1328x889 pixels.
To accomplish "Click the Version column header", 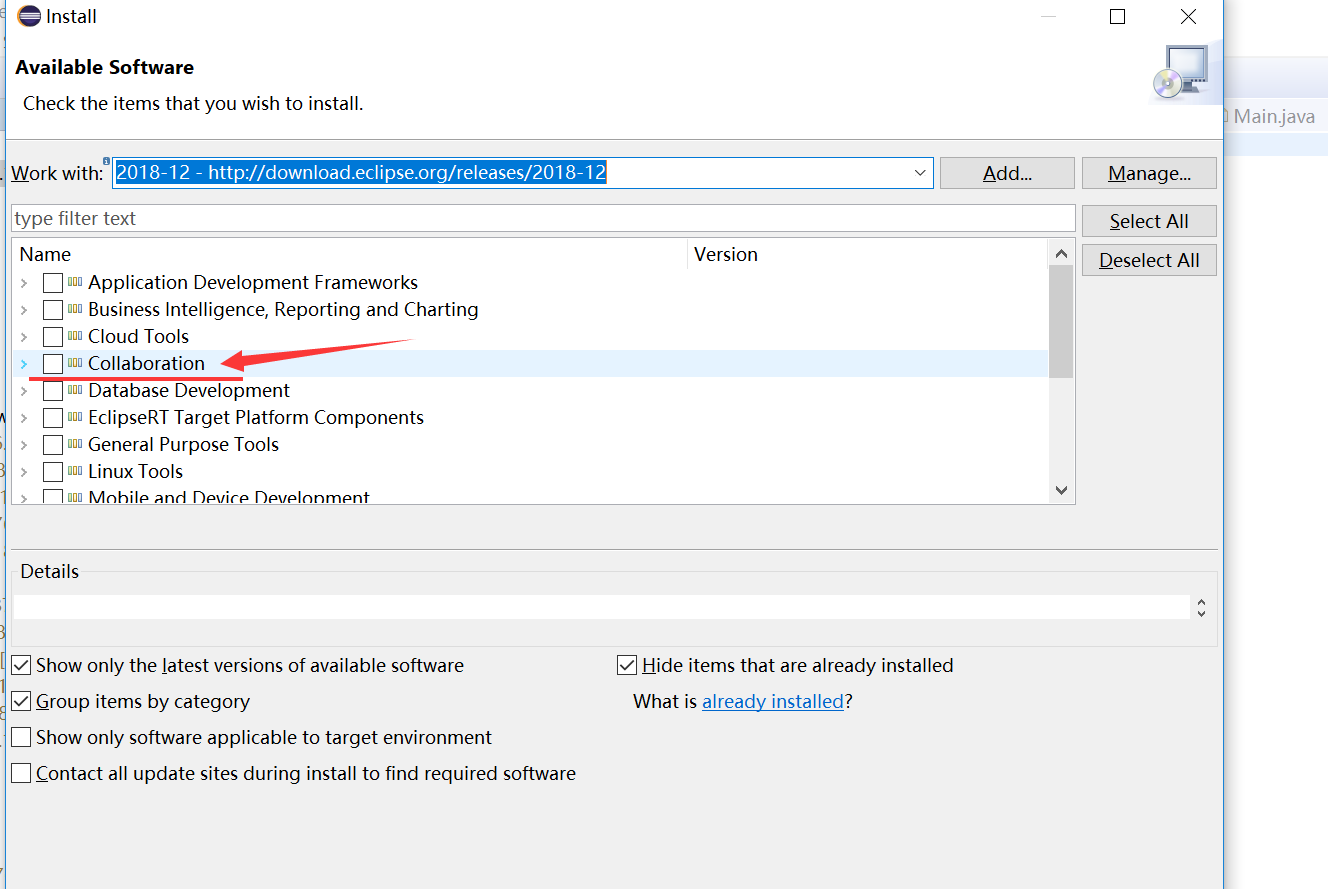I will (726, 253).
